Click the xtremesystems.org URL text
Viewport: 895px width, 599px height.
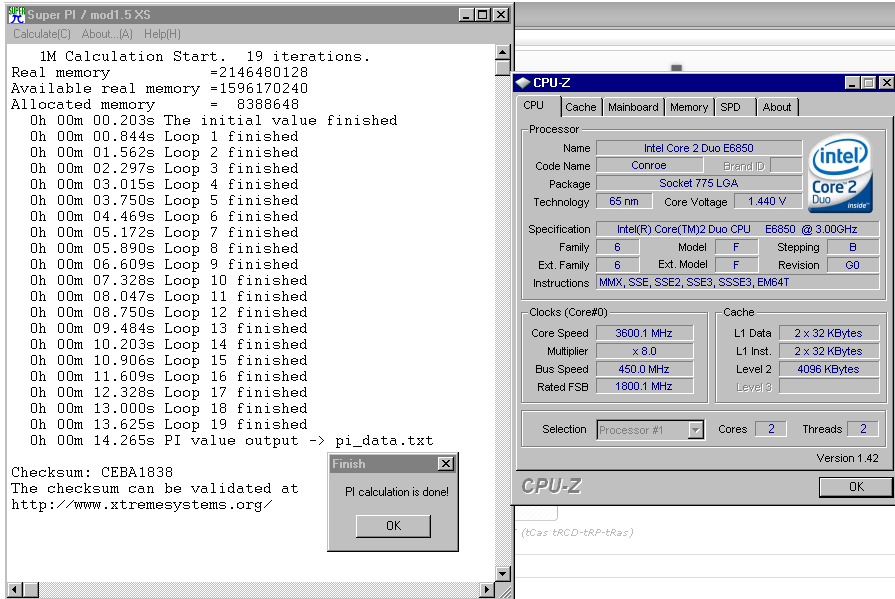click(142, 505)
